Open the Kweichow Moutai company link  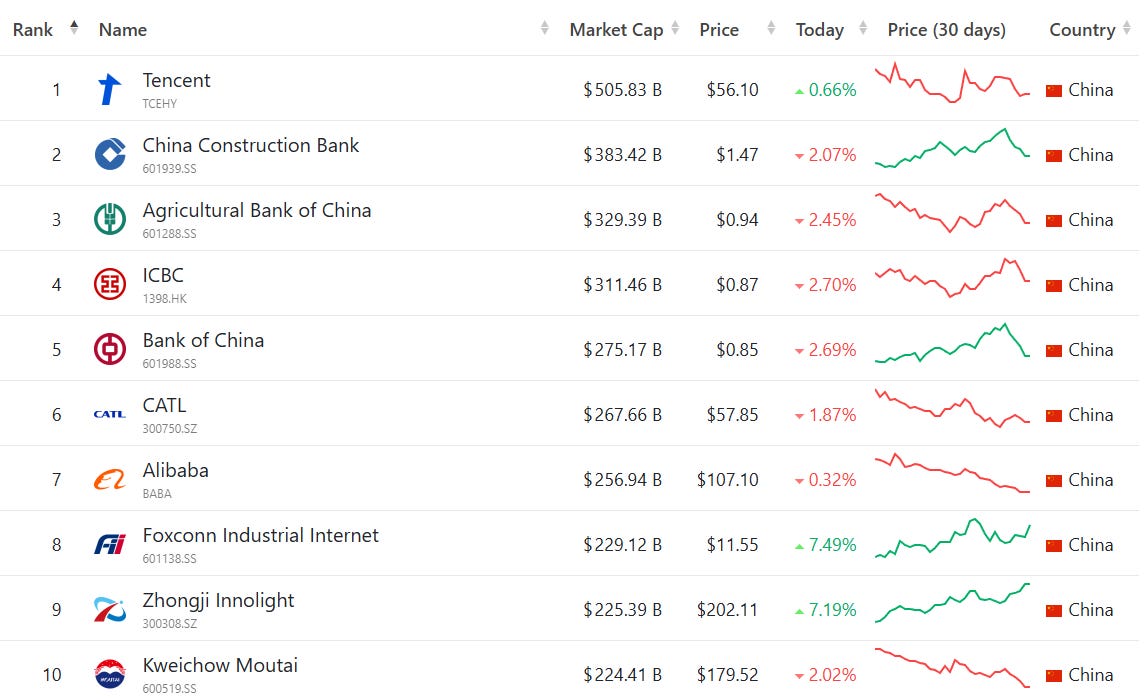220,666
